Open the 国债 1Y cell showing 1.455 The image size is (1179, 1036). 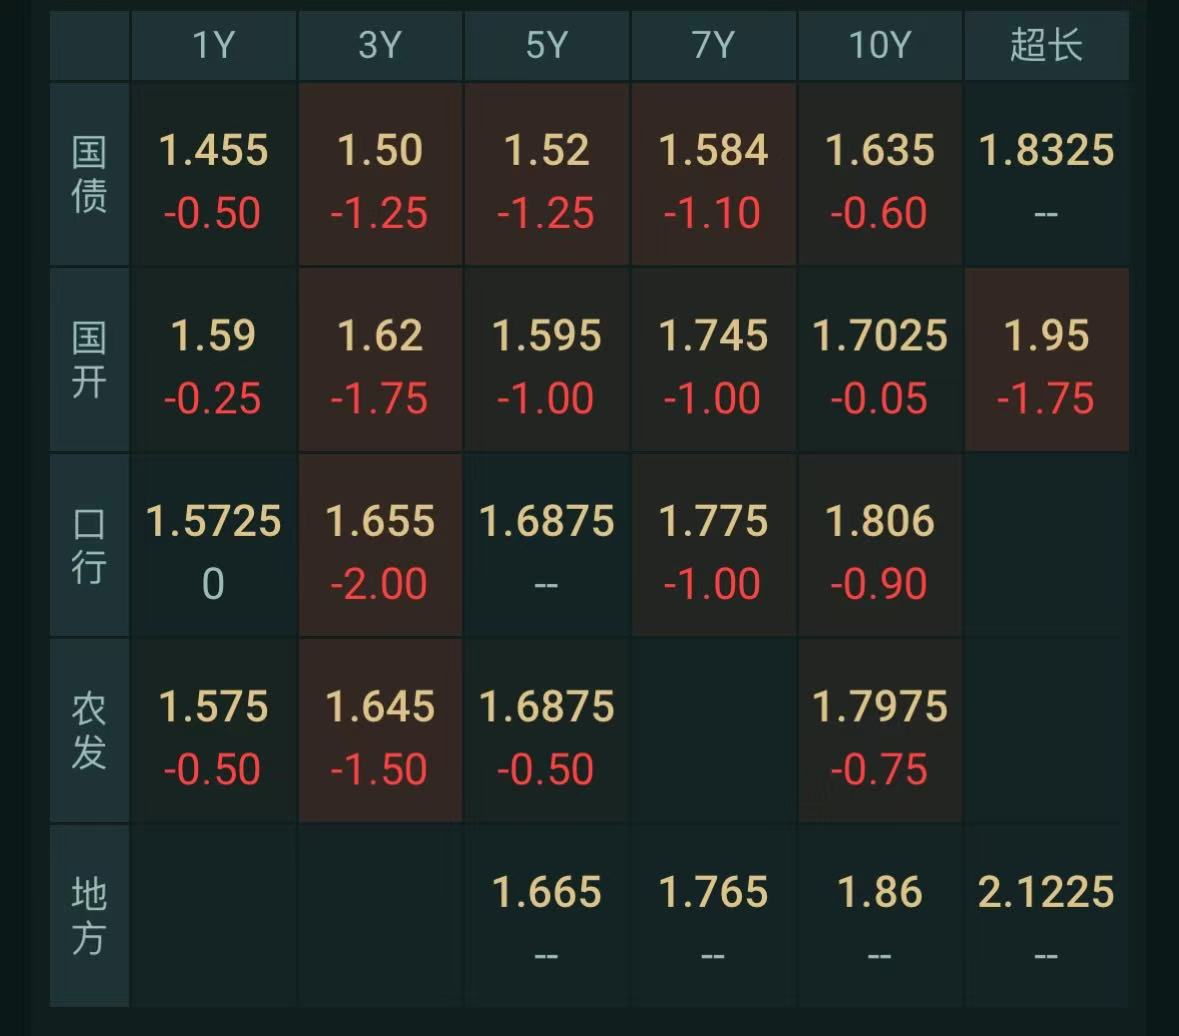click(214, 174)
